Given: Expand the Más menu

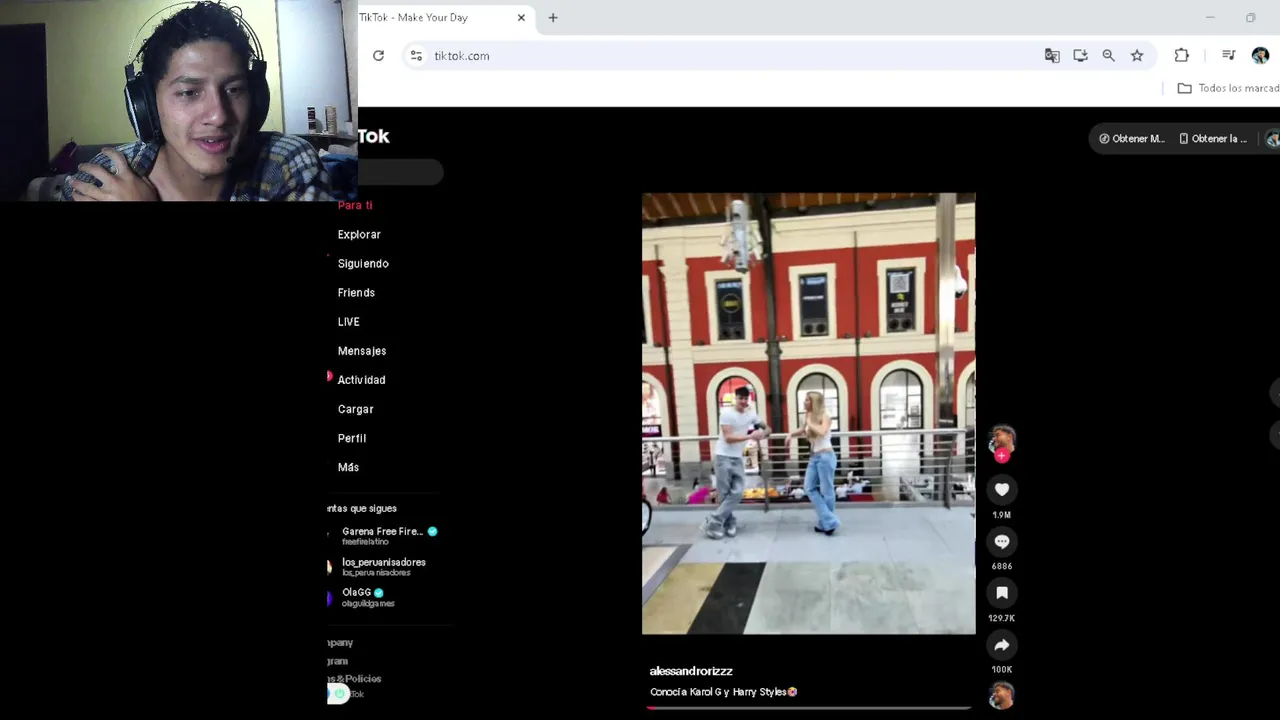Looking at the screenshot, I should pos(348,467).
